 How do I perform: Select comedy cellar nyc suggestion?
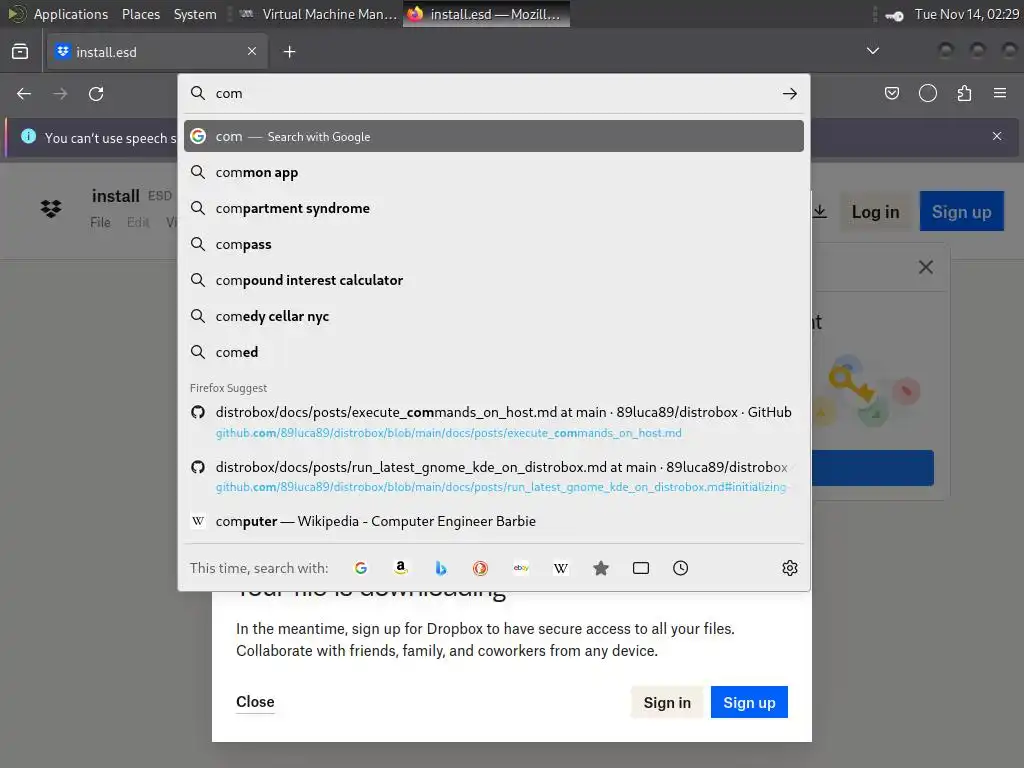click(494, 316)
